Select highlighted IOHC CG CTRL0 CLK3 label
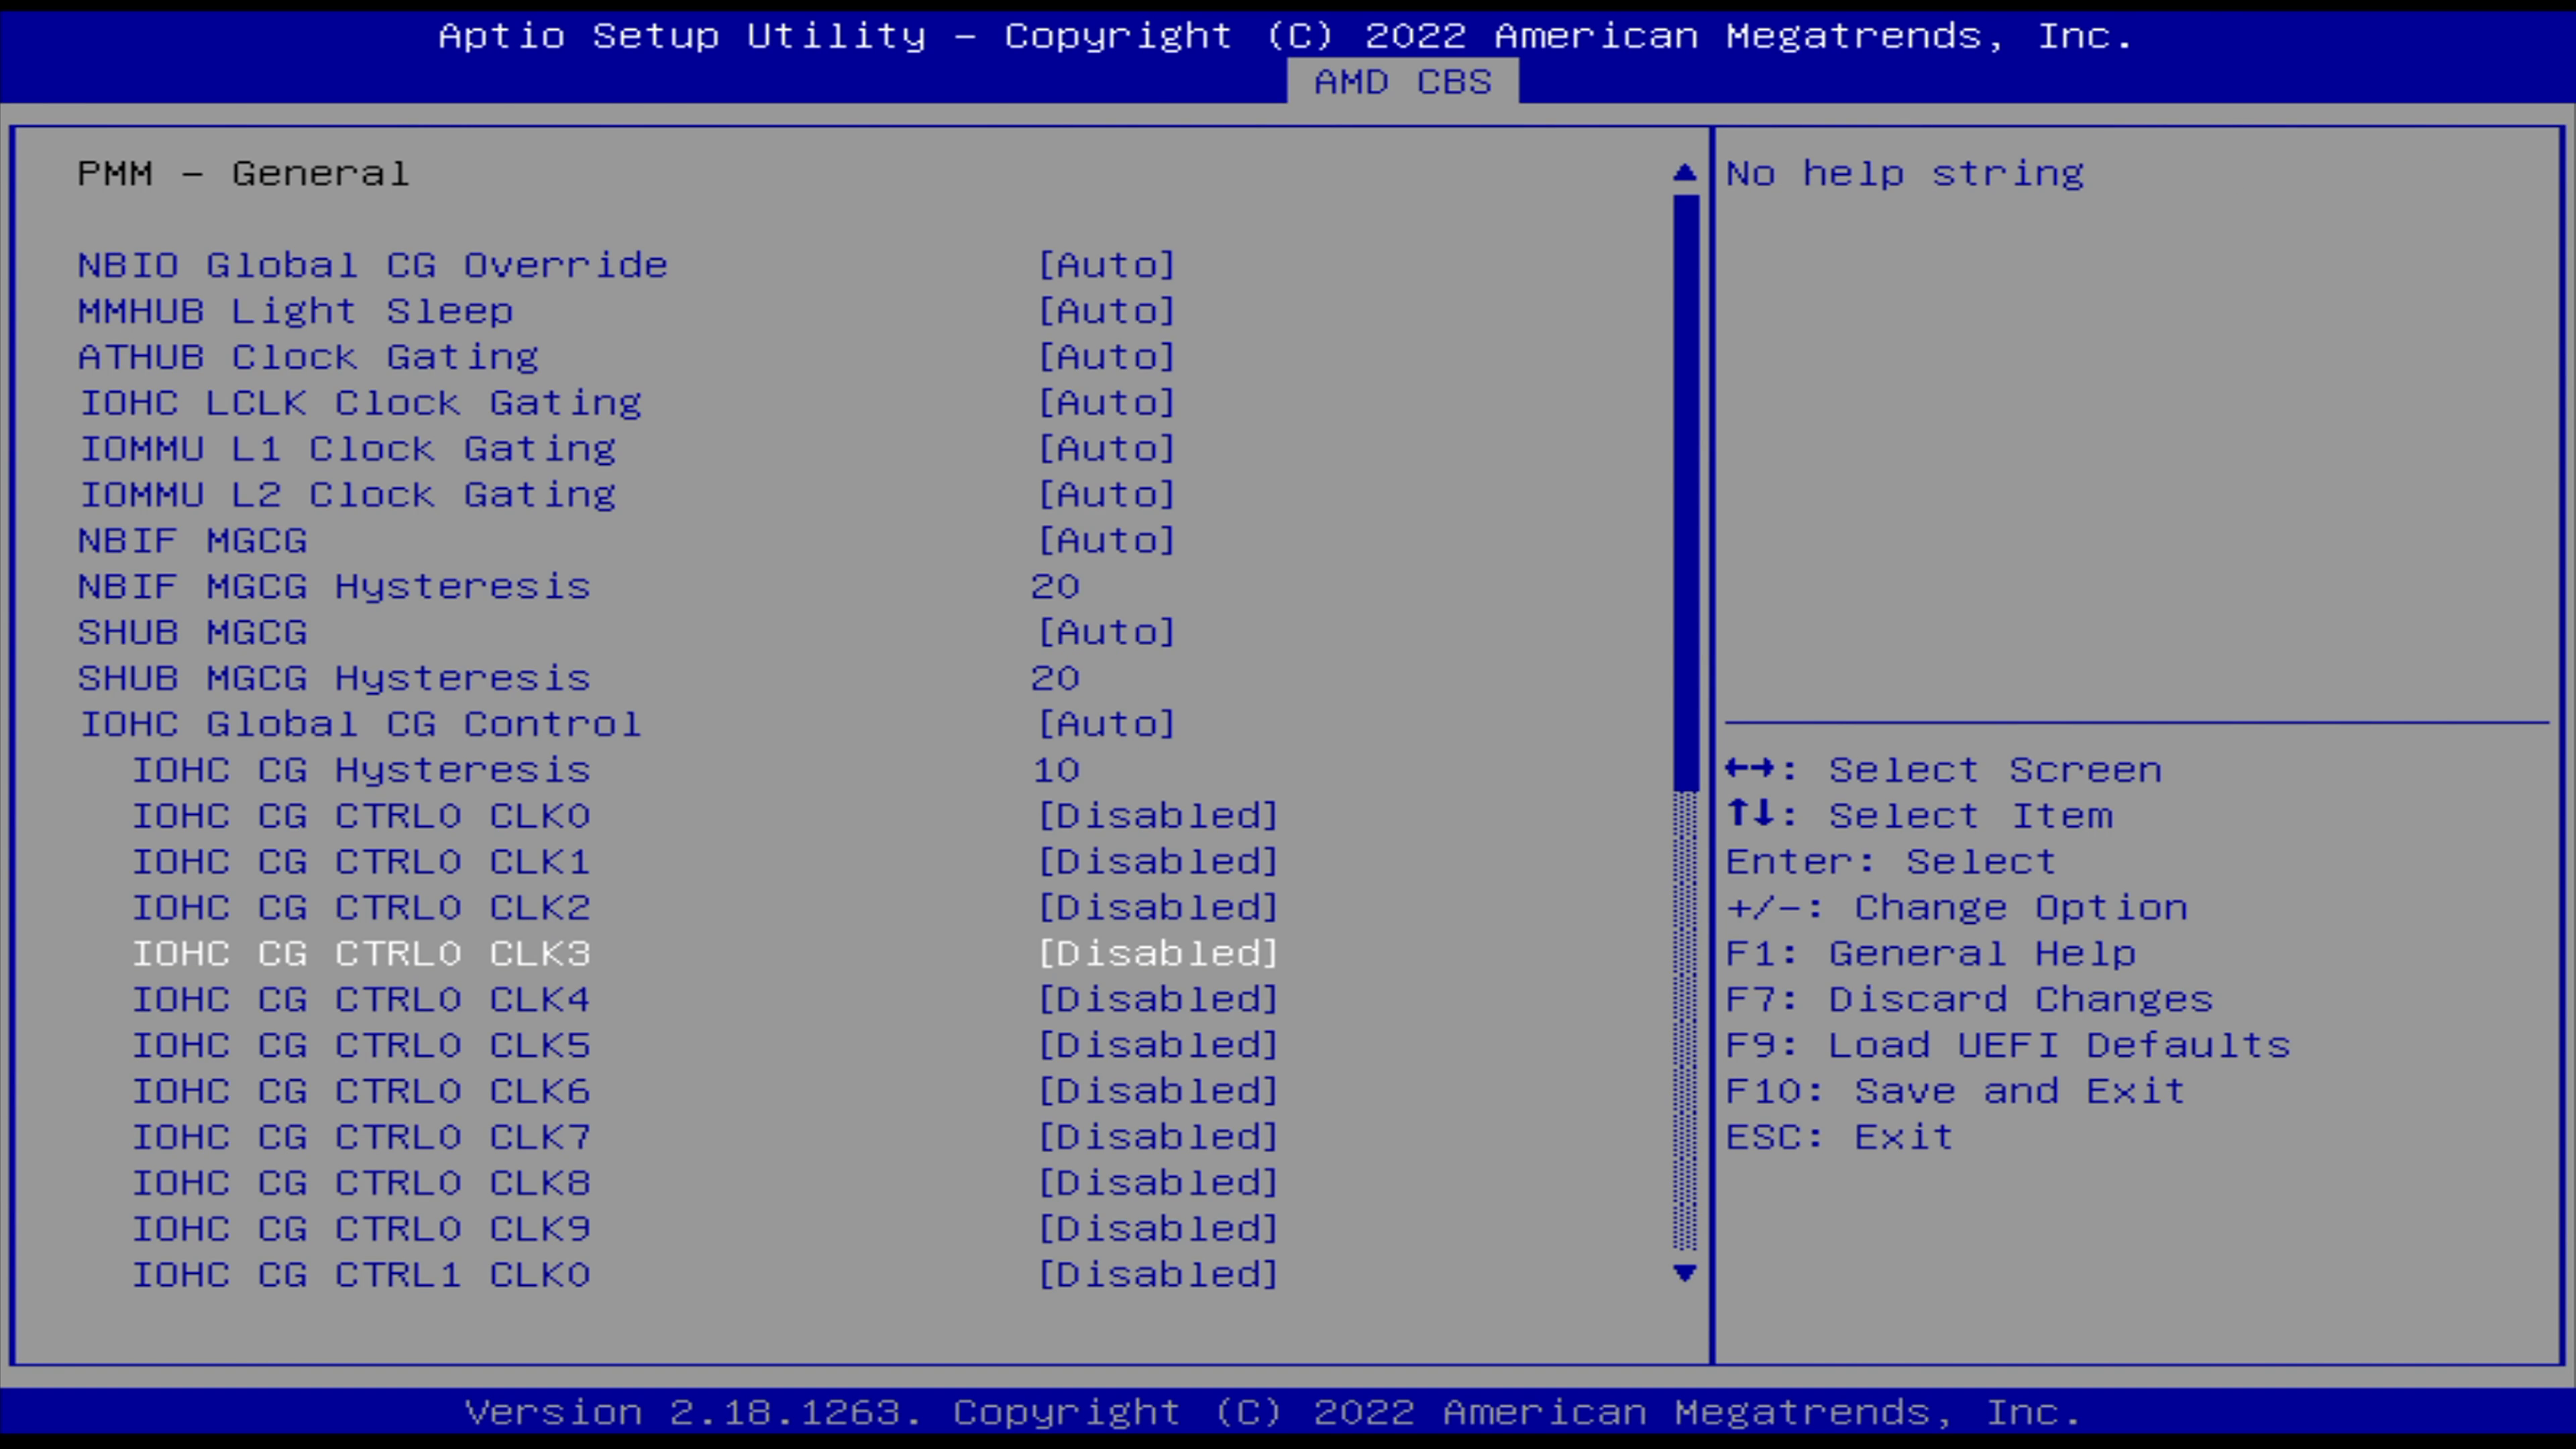This screenshot has height=1449, width=2576. click(361, 954)
